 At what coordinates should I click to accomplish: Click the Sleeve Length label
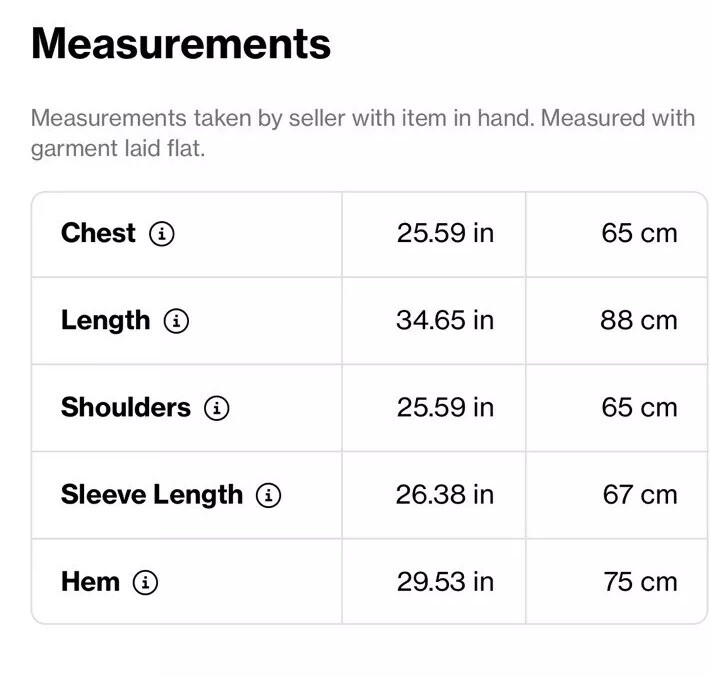151,494
